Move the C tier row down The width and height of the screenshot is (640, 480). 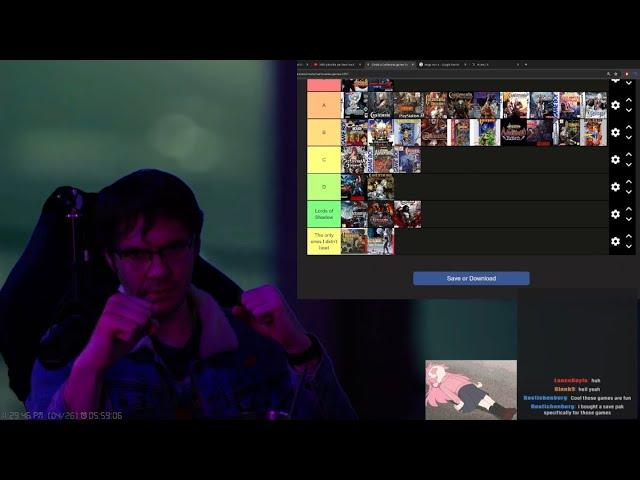pyautogui.click(x=629, y=165)
